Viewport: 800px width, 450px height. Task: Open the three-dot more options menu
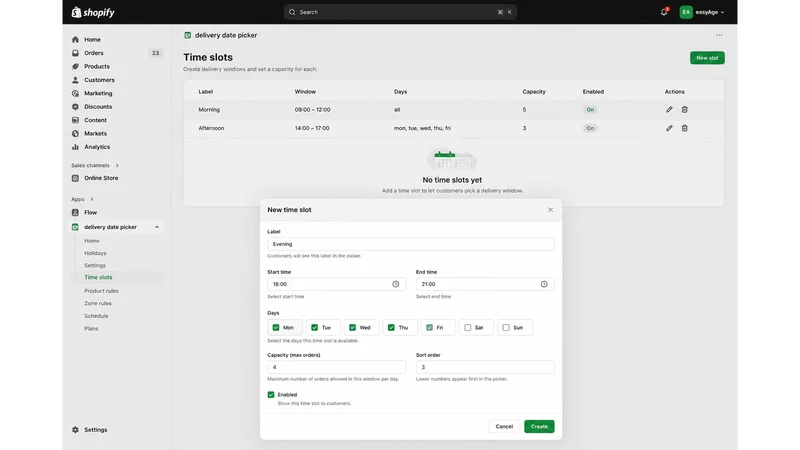[x=719, y=35]
